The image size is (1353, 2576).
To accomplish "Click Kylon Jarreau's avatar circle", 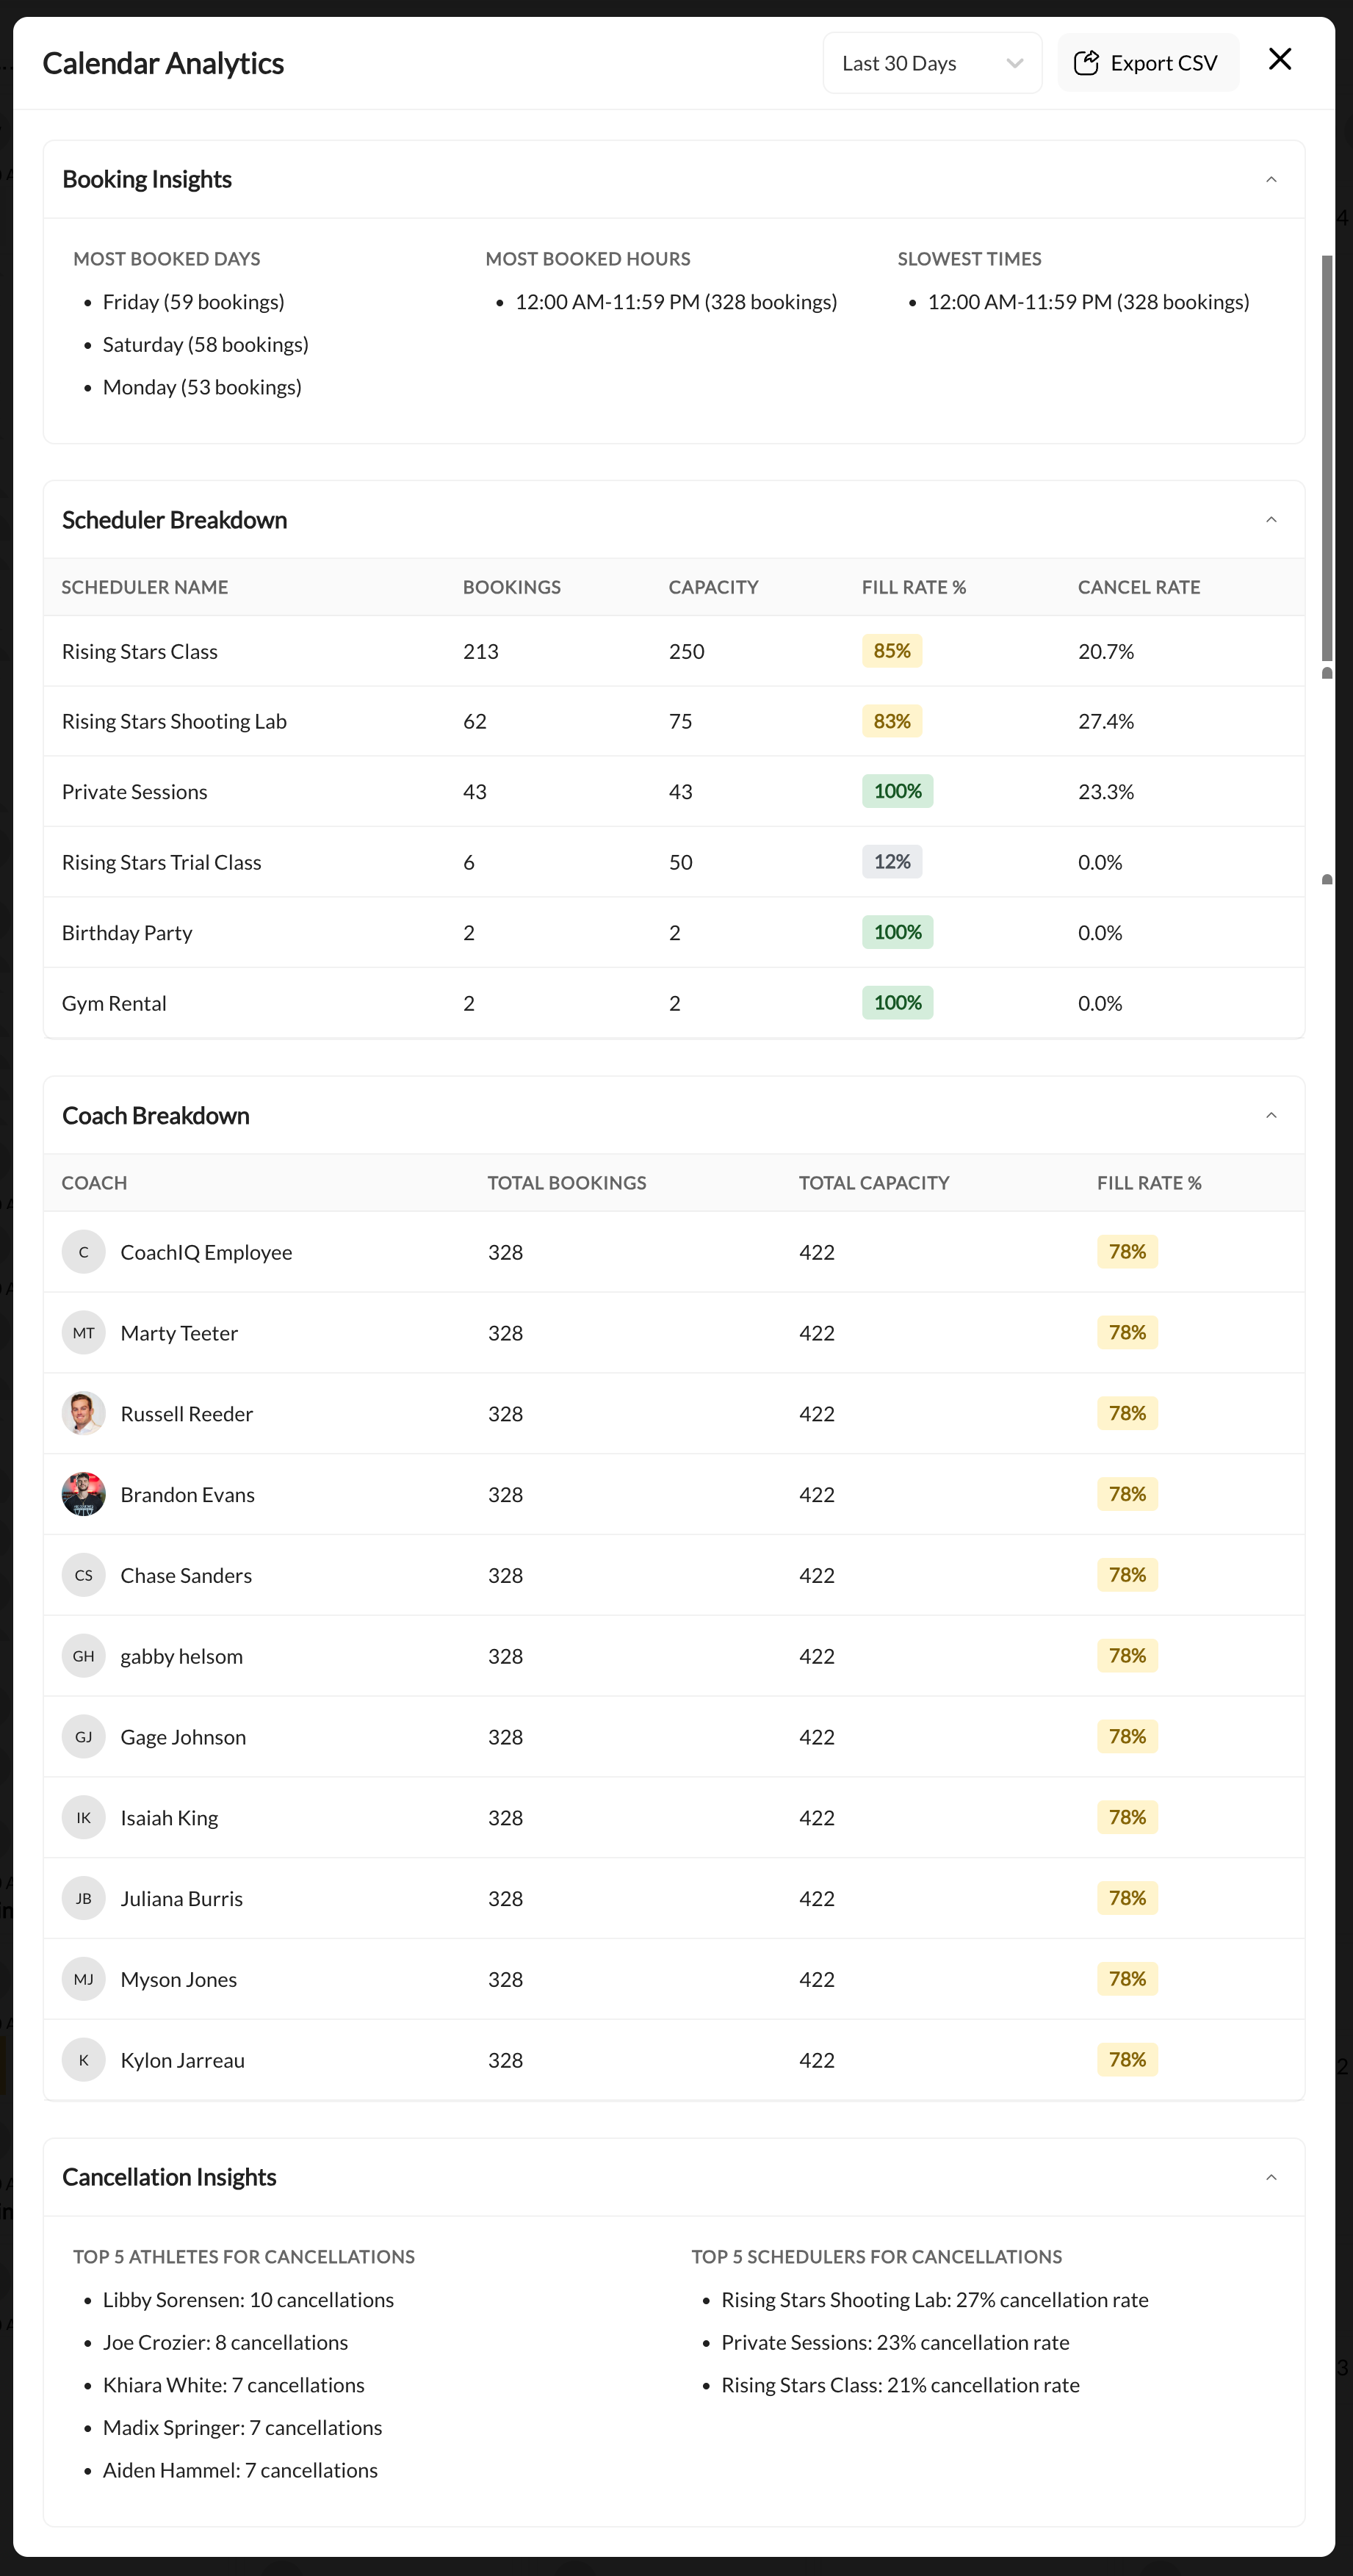I will (84, 2059).
